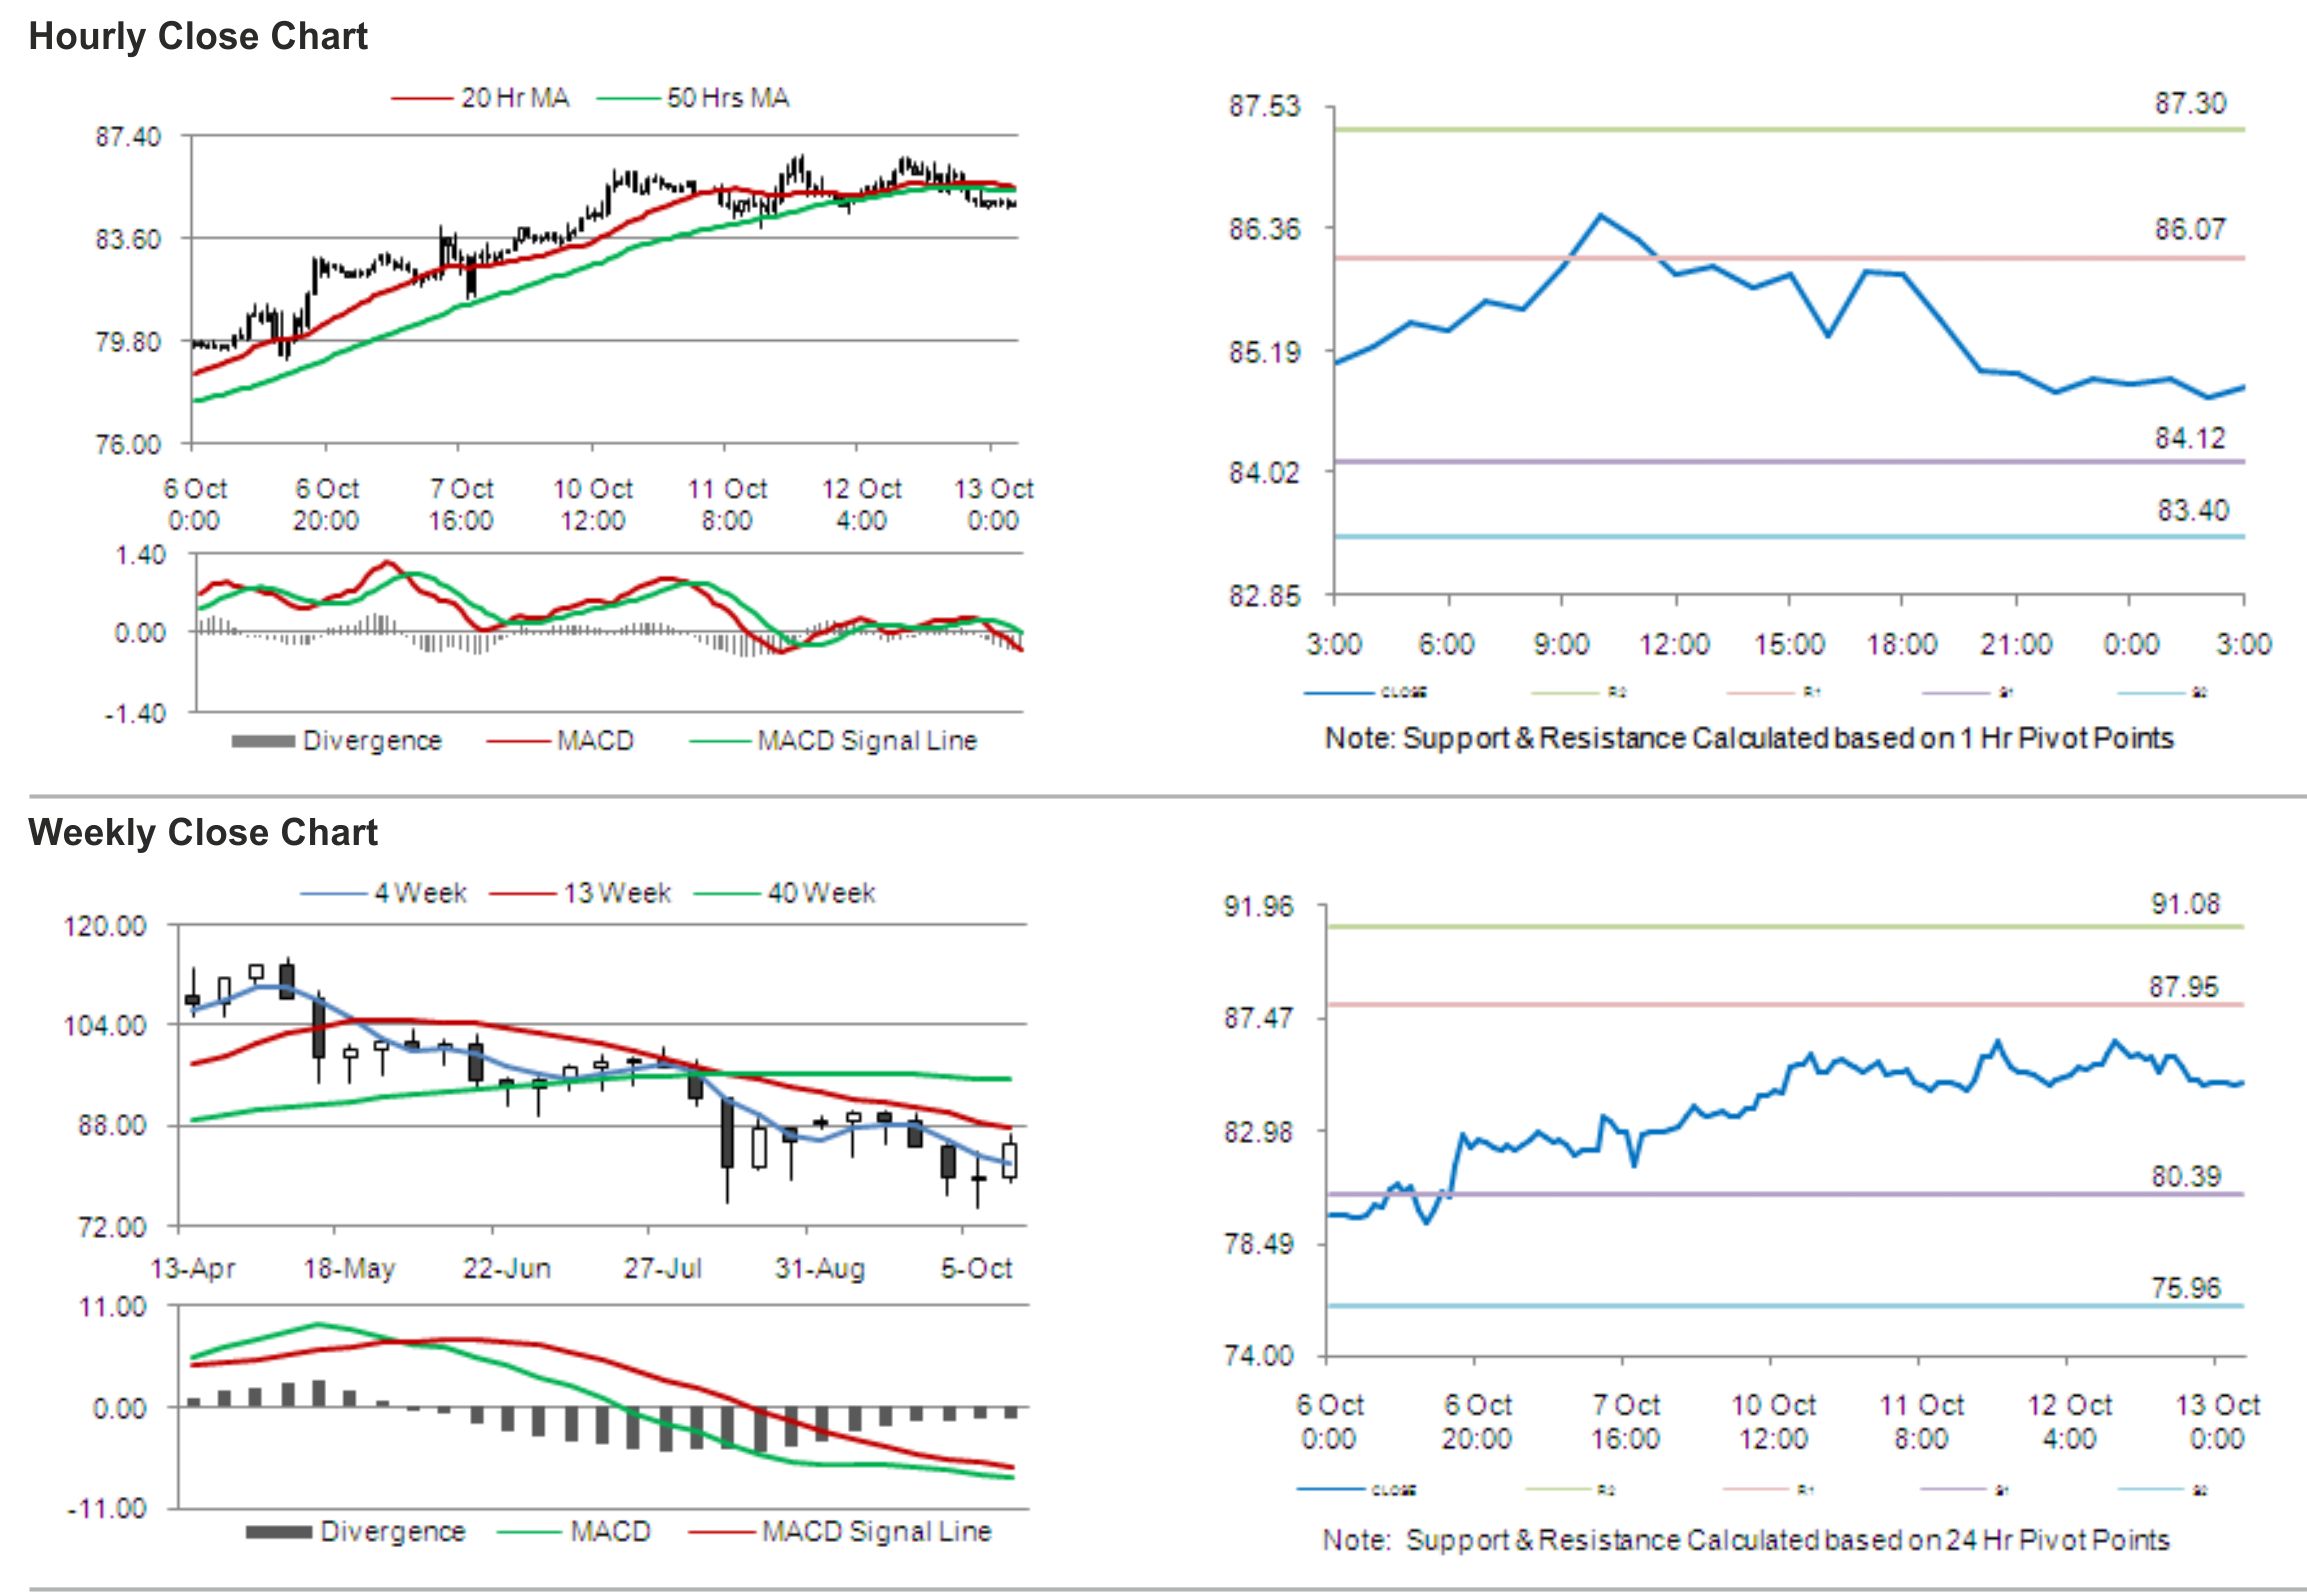
Task: Click the 87.30 resistance level label
Action: click(2189, 104)
